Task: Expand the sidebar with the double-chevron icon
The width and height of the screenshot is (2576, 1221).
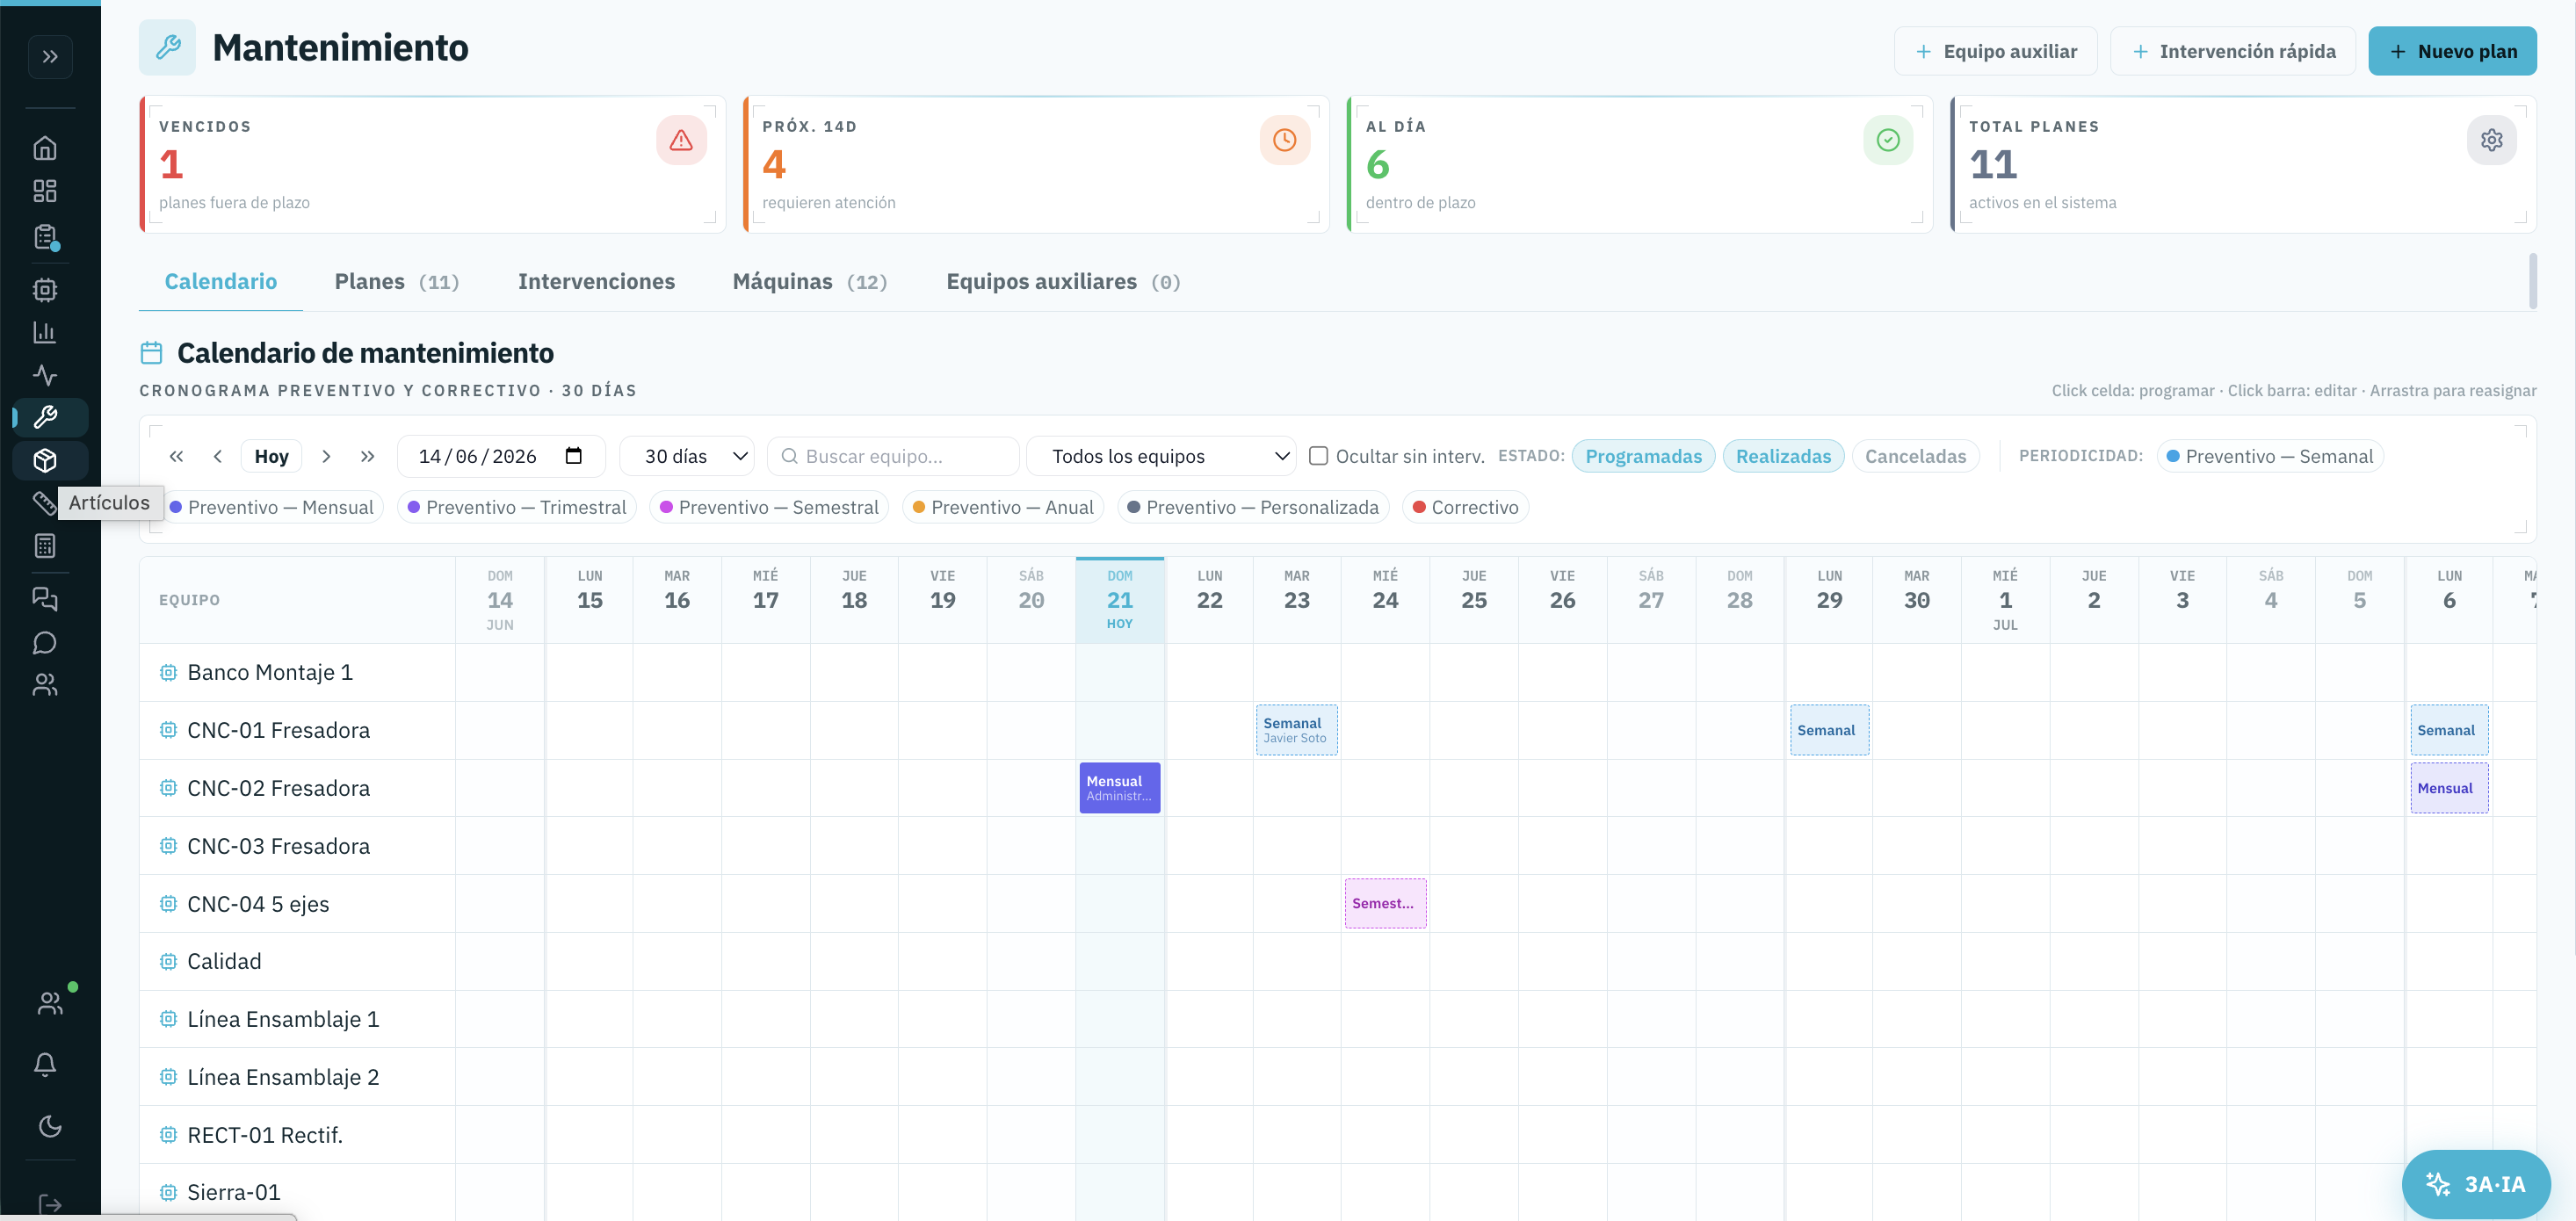Action: click(x=50, y=56)
